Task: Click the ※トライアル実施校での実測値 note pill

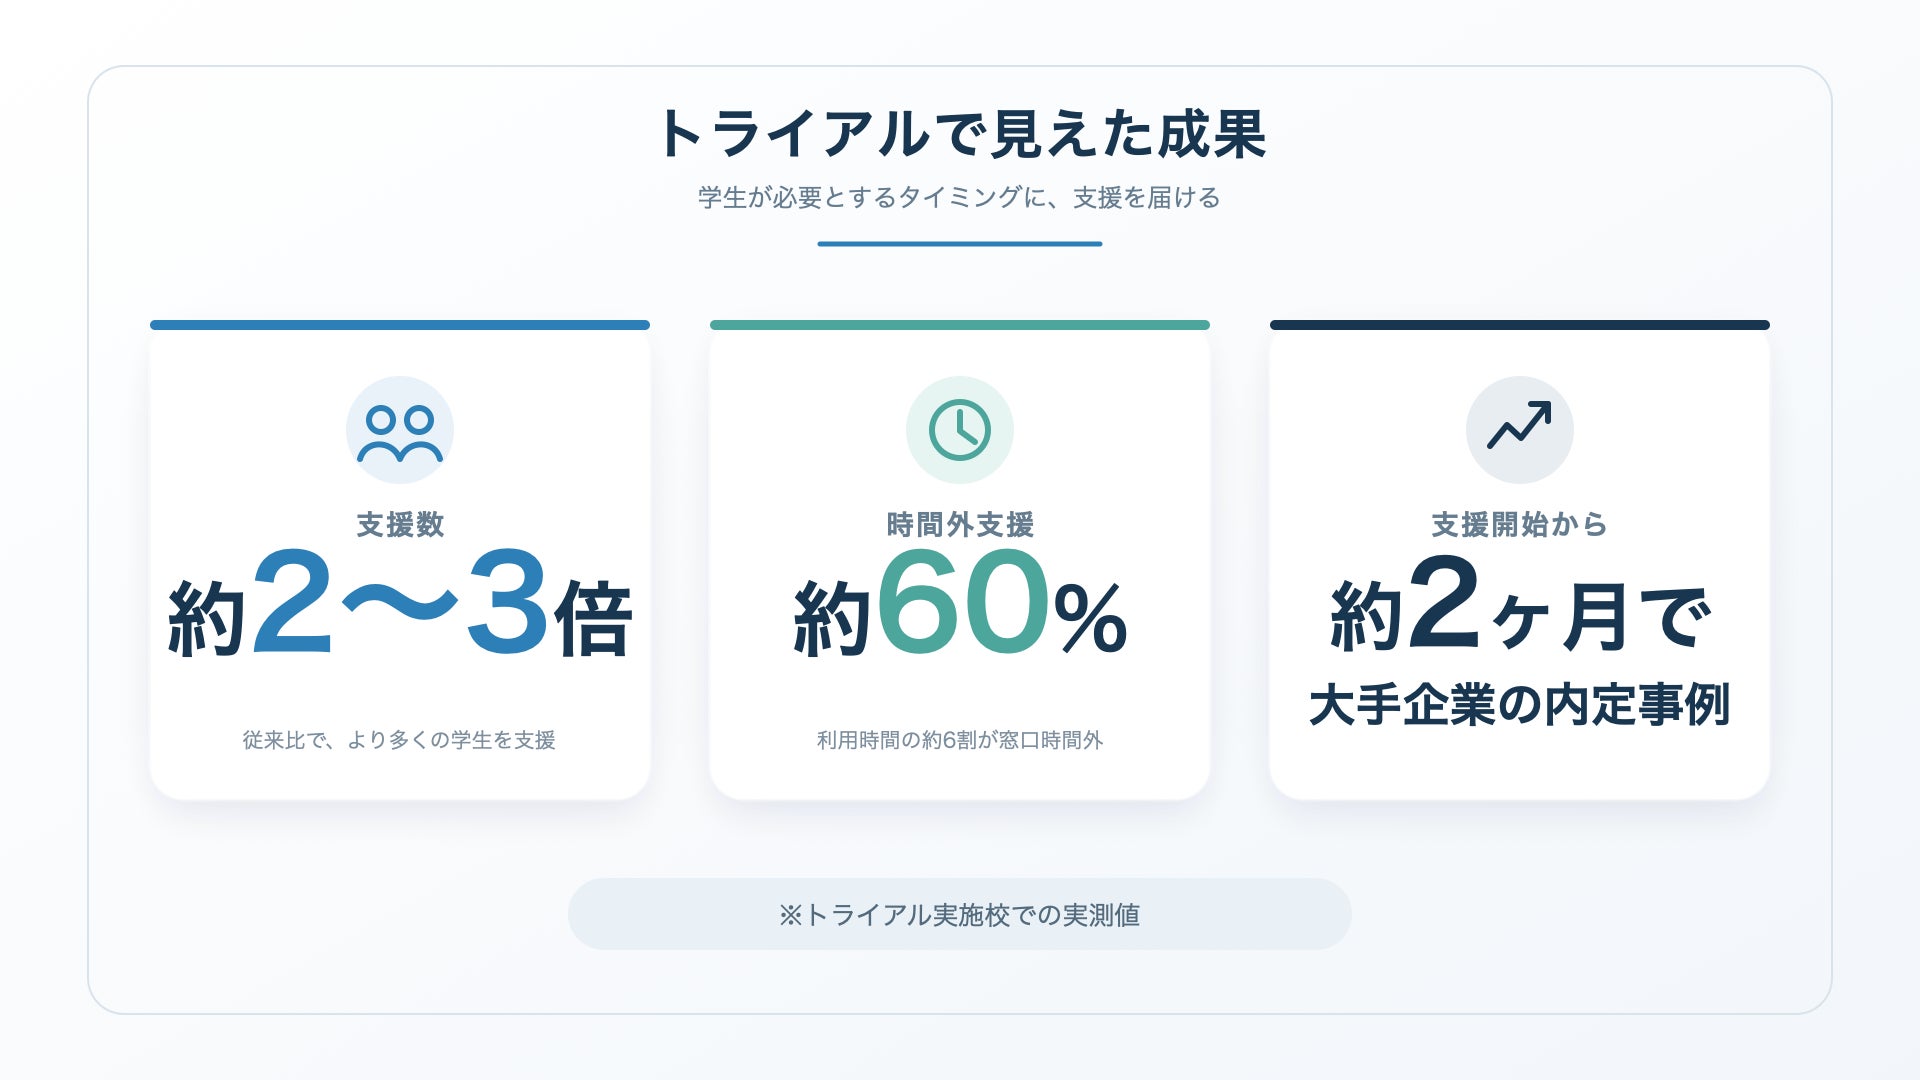Action: click(x=960, y=914)
